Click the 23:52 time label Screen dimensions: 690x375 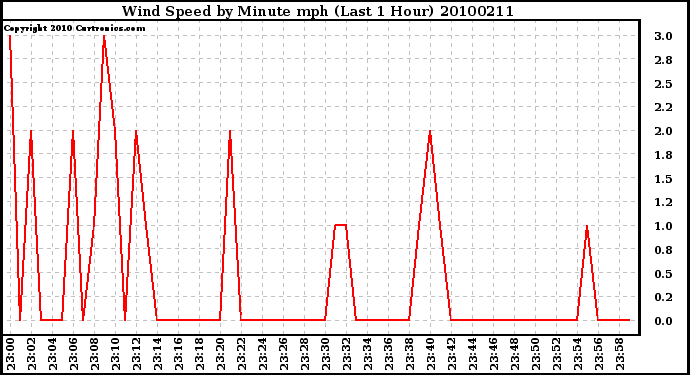pyautogui.click(x=557, y=354)
